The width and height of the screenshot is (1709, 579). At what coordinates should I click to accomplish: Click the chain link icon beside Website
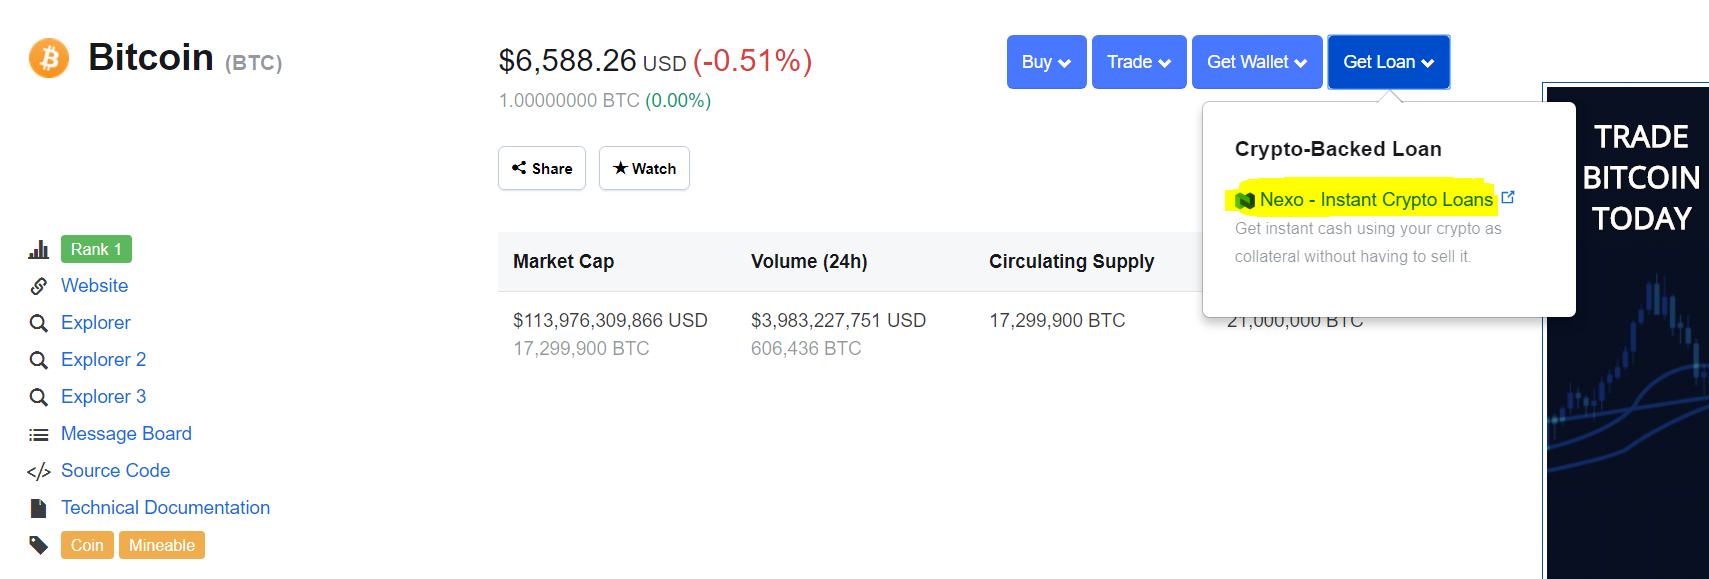[39, 286]
